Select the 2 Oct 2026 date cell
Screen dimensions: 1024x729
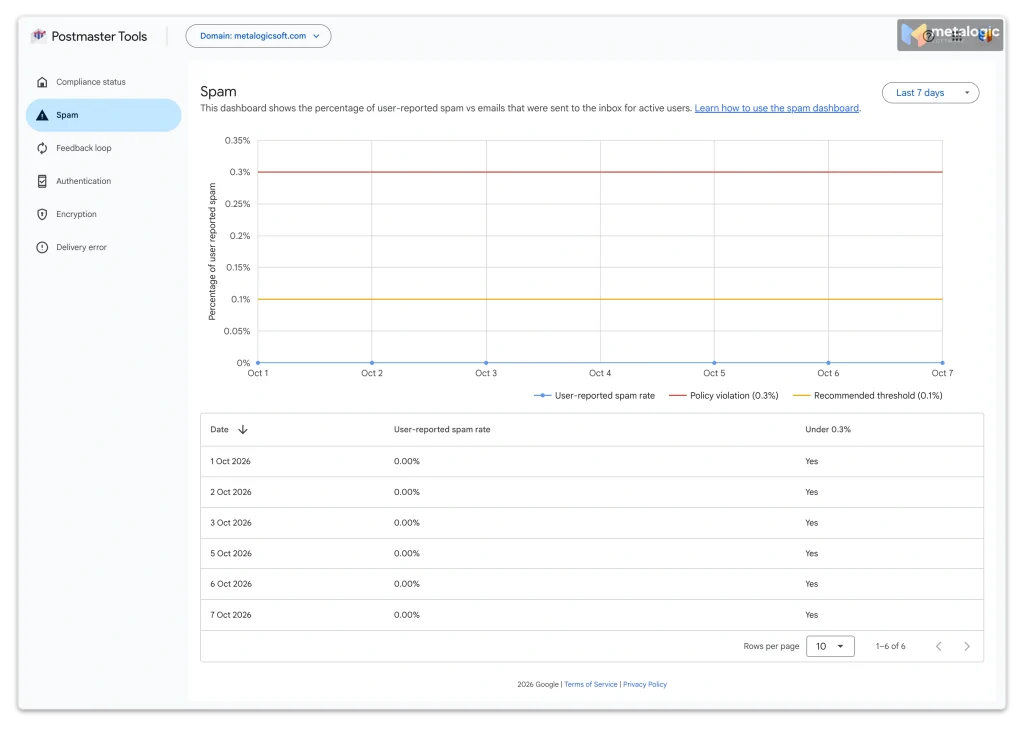231,493
